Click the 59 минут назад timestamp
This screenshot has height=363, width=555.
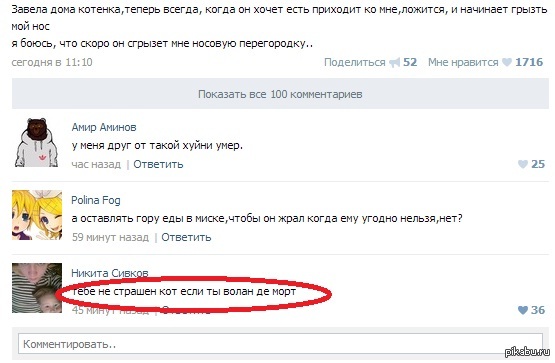pos(110,237)
